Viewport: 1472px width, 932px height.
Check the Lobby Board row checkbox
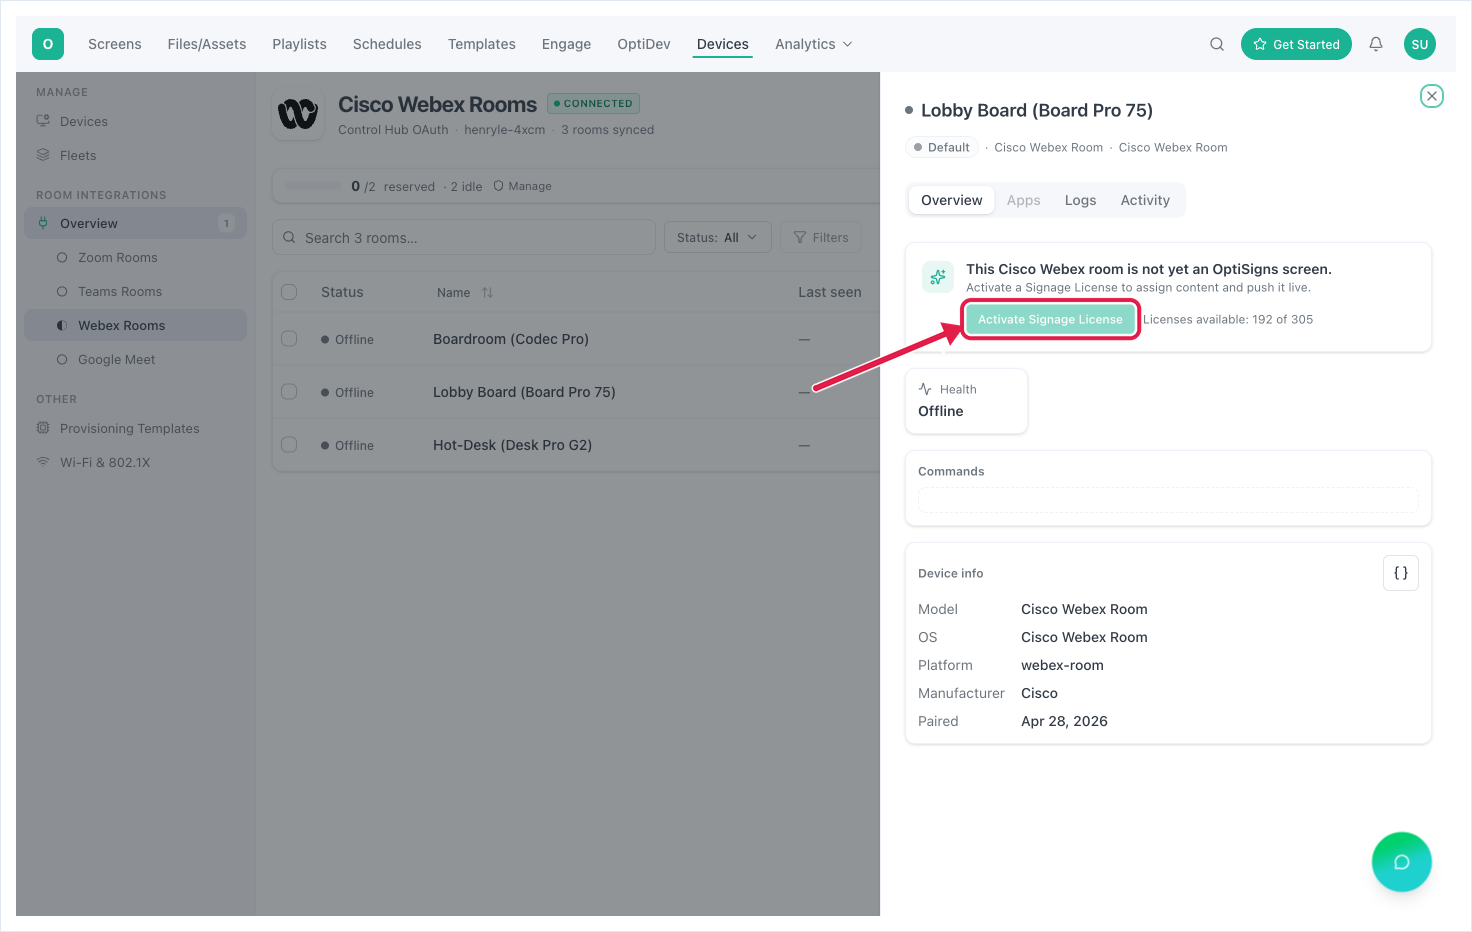289,392
